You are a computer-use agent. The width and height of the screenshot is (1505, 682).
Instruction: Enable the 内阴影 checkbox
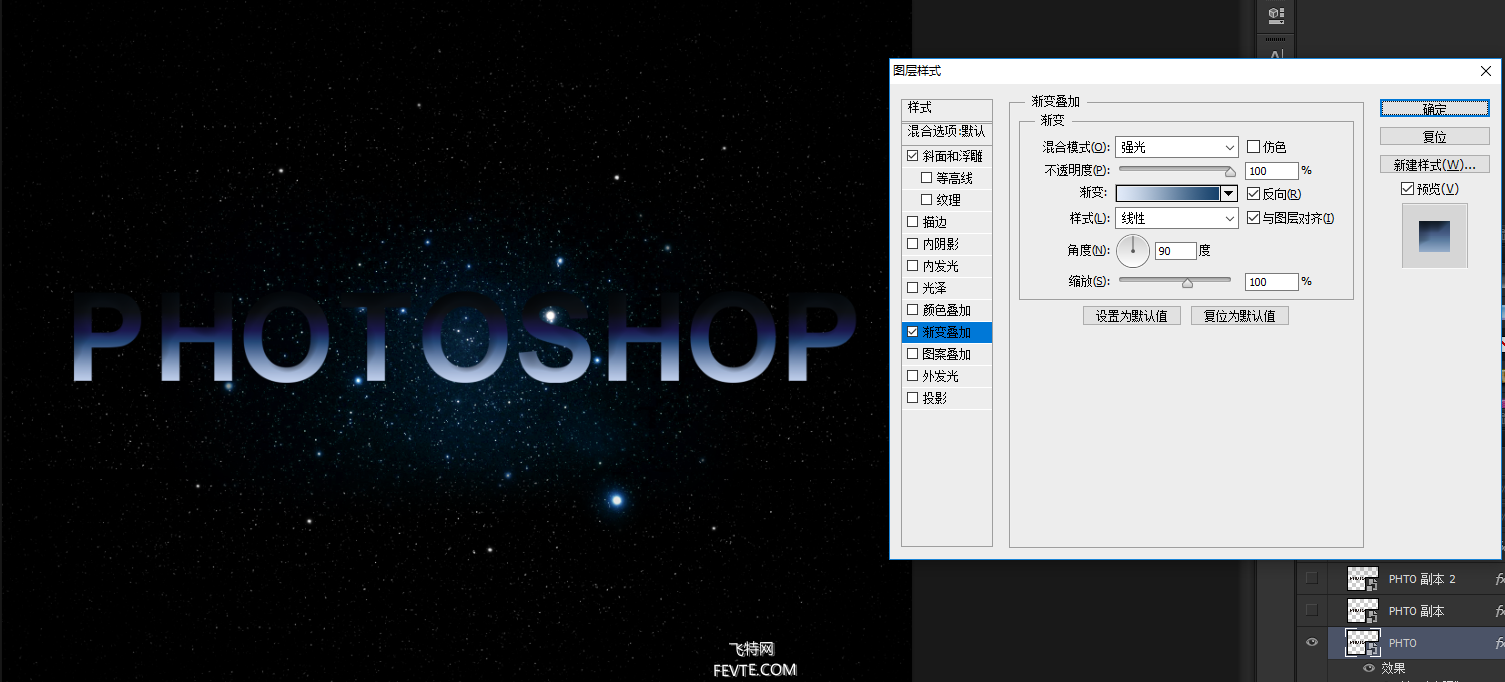click(x=912, y=244)
